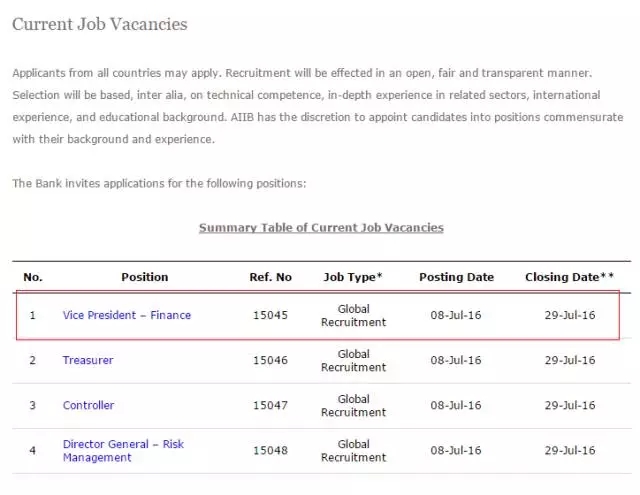640x495 pixels.
Task: Click the Global Recruitment cell in the Treasurer row
Action: (353, 360)
